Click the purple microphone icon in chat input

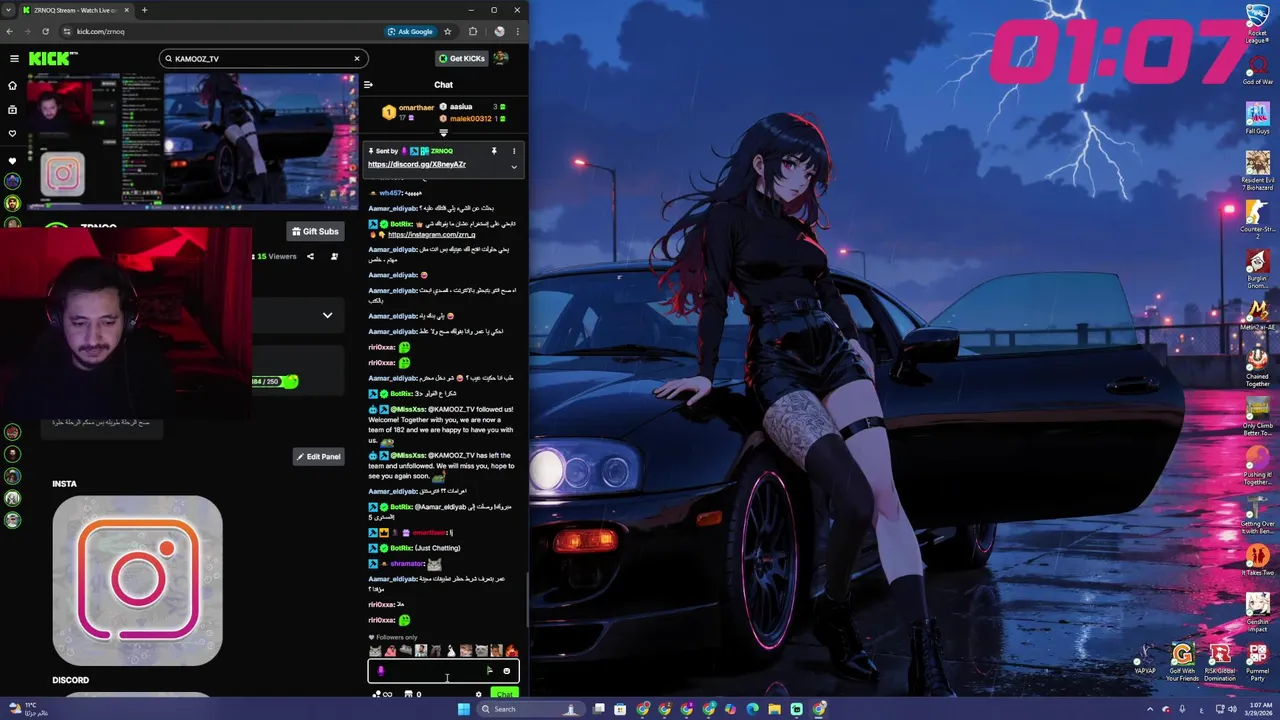(380, 671)
